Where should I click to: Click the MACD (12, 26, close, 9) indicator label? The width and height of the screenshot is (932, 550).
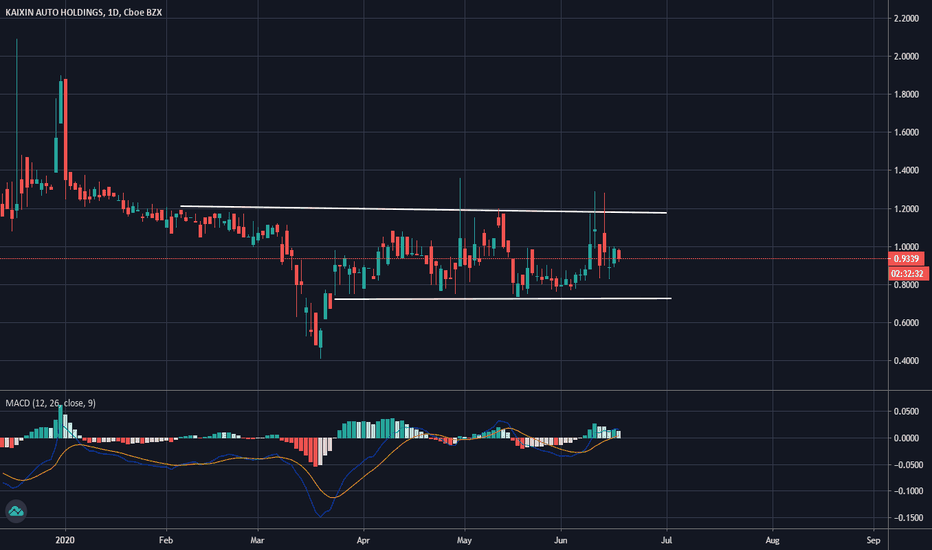click(x=51, y=403)
